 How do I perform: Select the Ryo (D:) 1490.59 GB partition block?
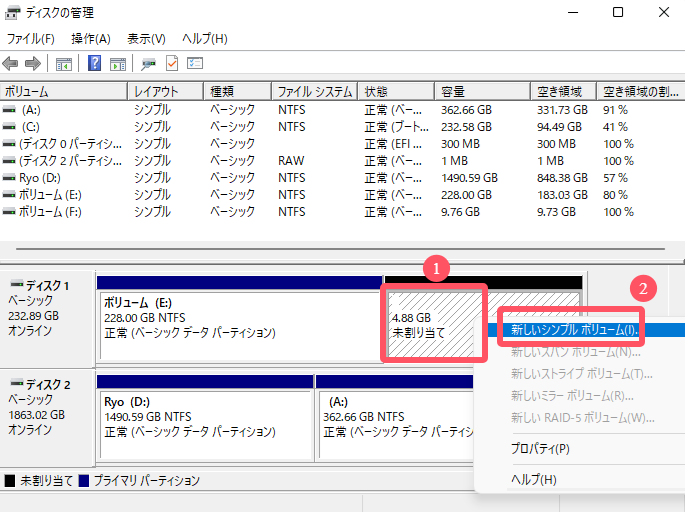(205, 425)
